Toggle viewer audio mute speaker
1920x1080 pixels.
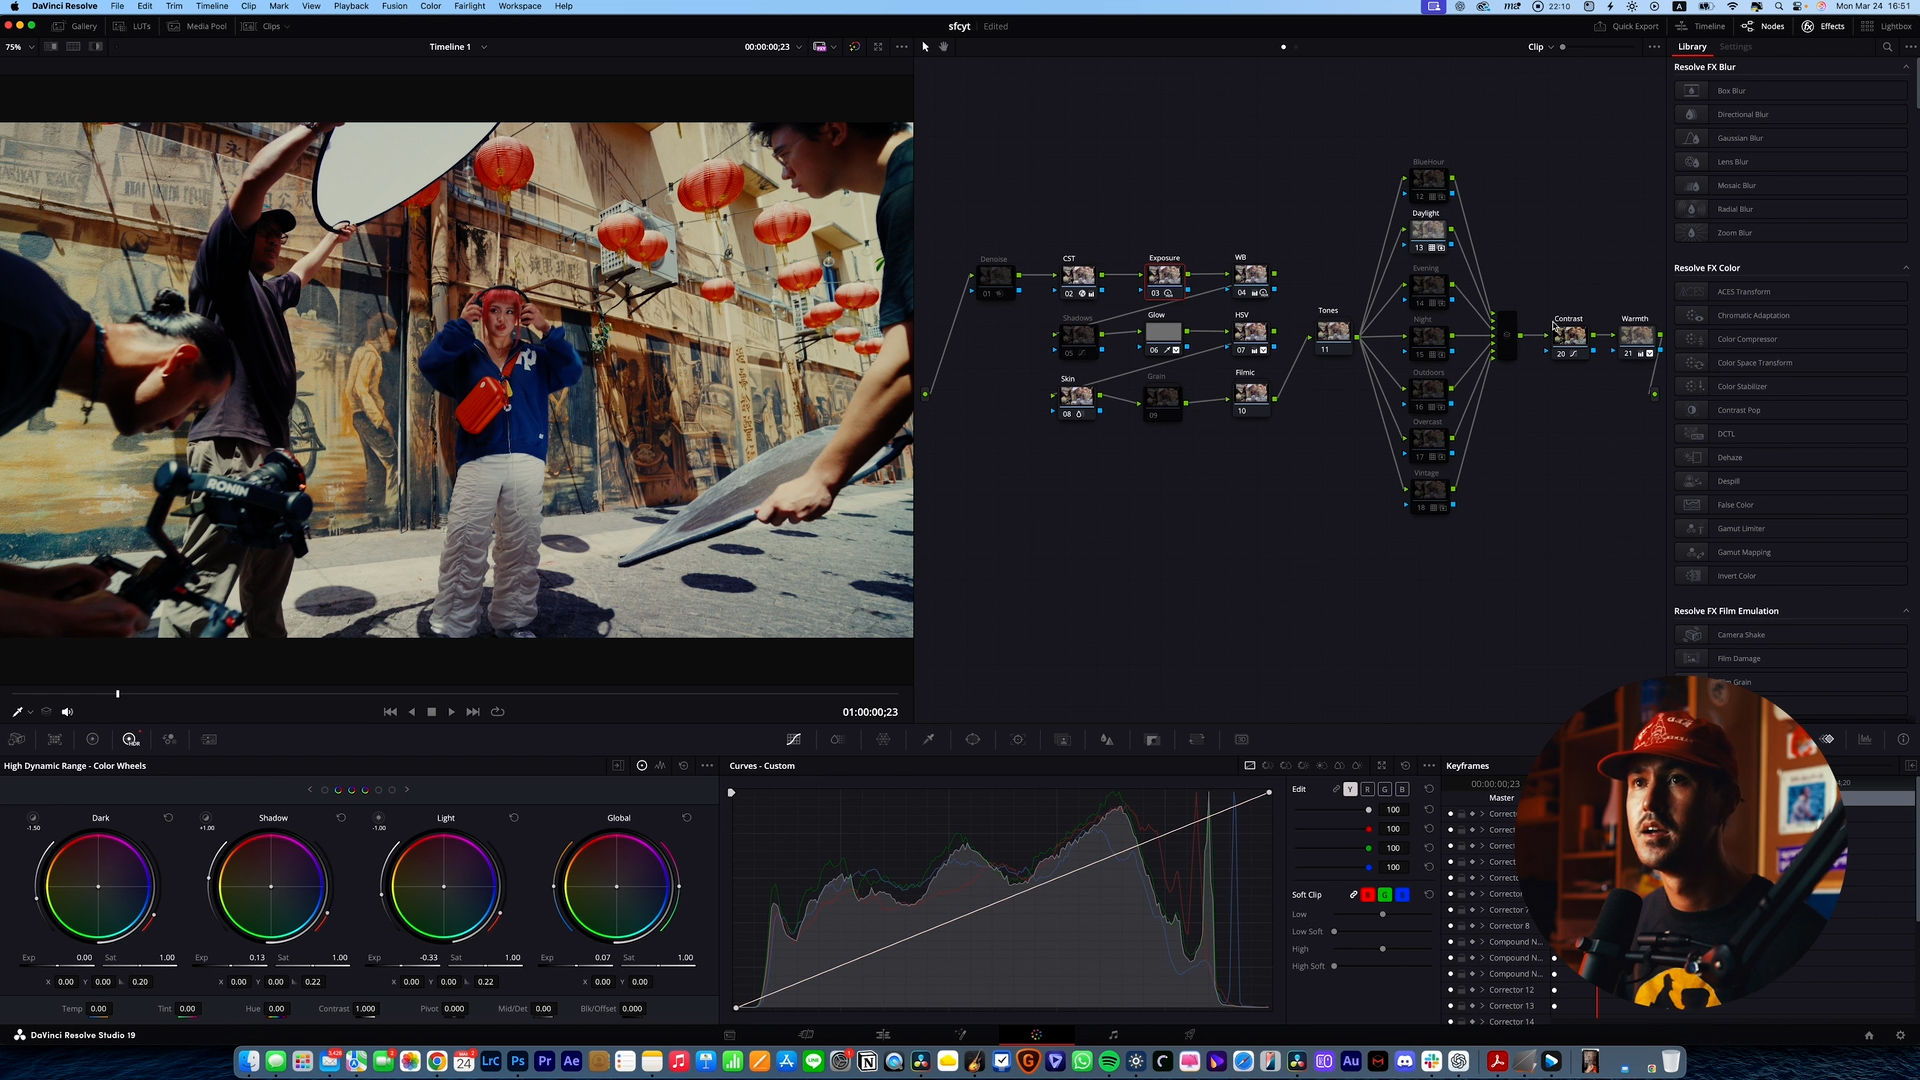coord(67,712)
